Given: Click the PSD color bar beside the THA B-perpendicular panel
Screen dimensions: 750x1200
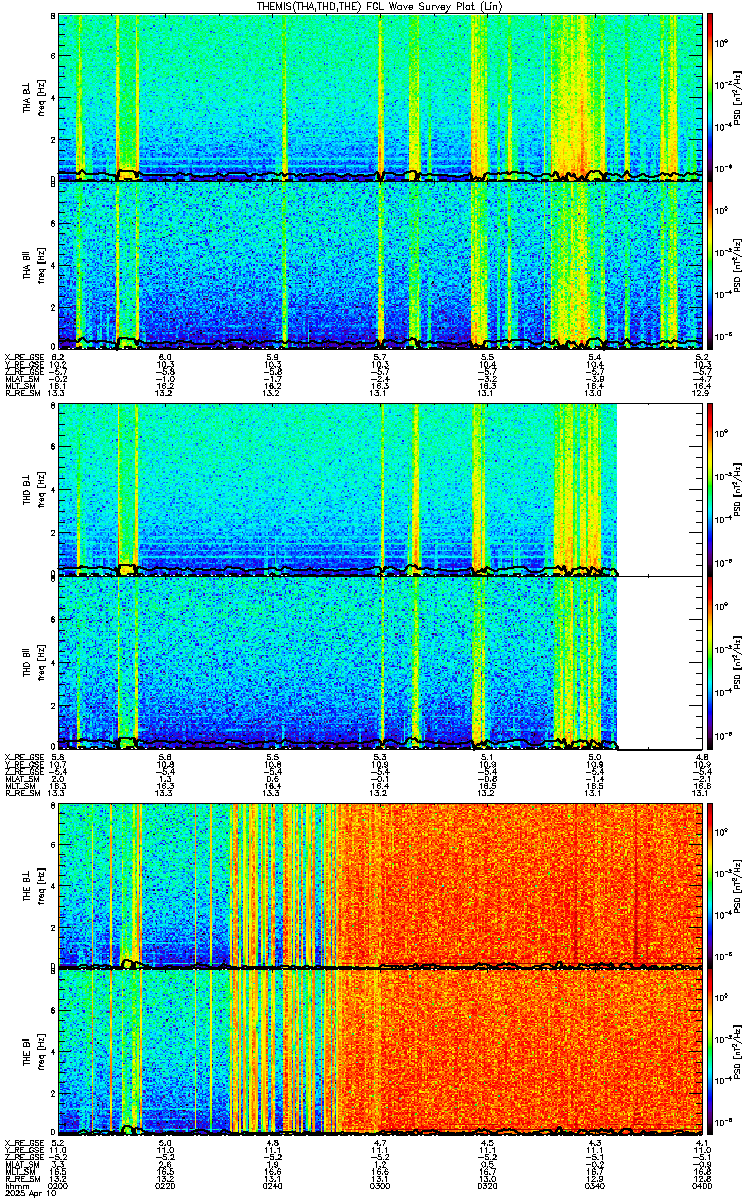Looking at the screenshot, I should (711, 97).
